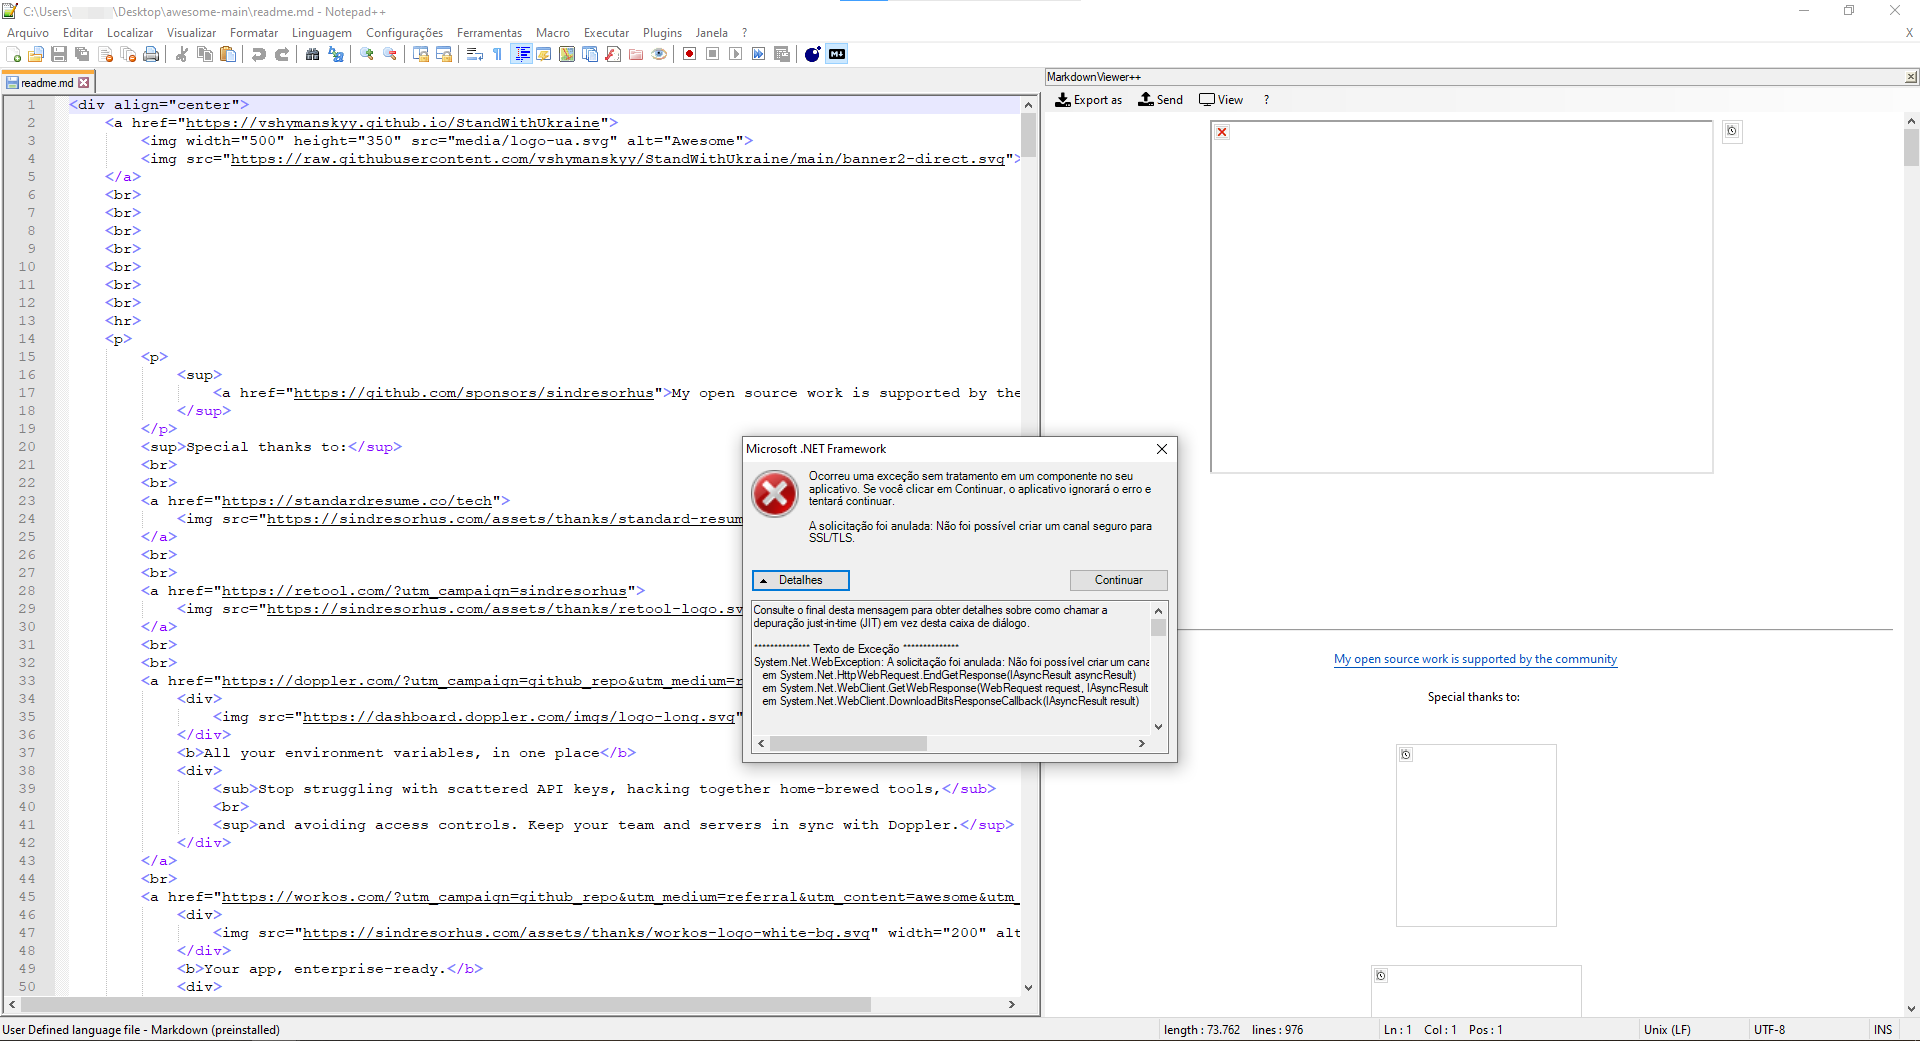
Task: Redo action with the toolbar arrow
Action: (282, 54)
